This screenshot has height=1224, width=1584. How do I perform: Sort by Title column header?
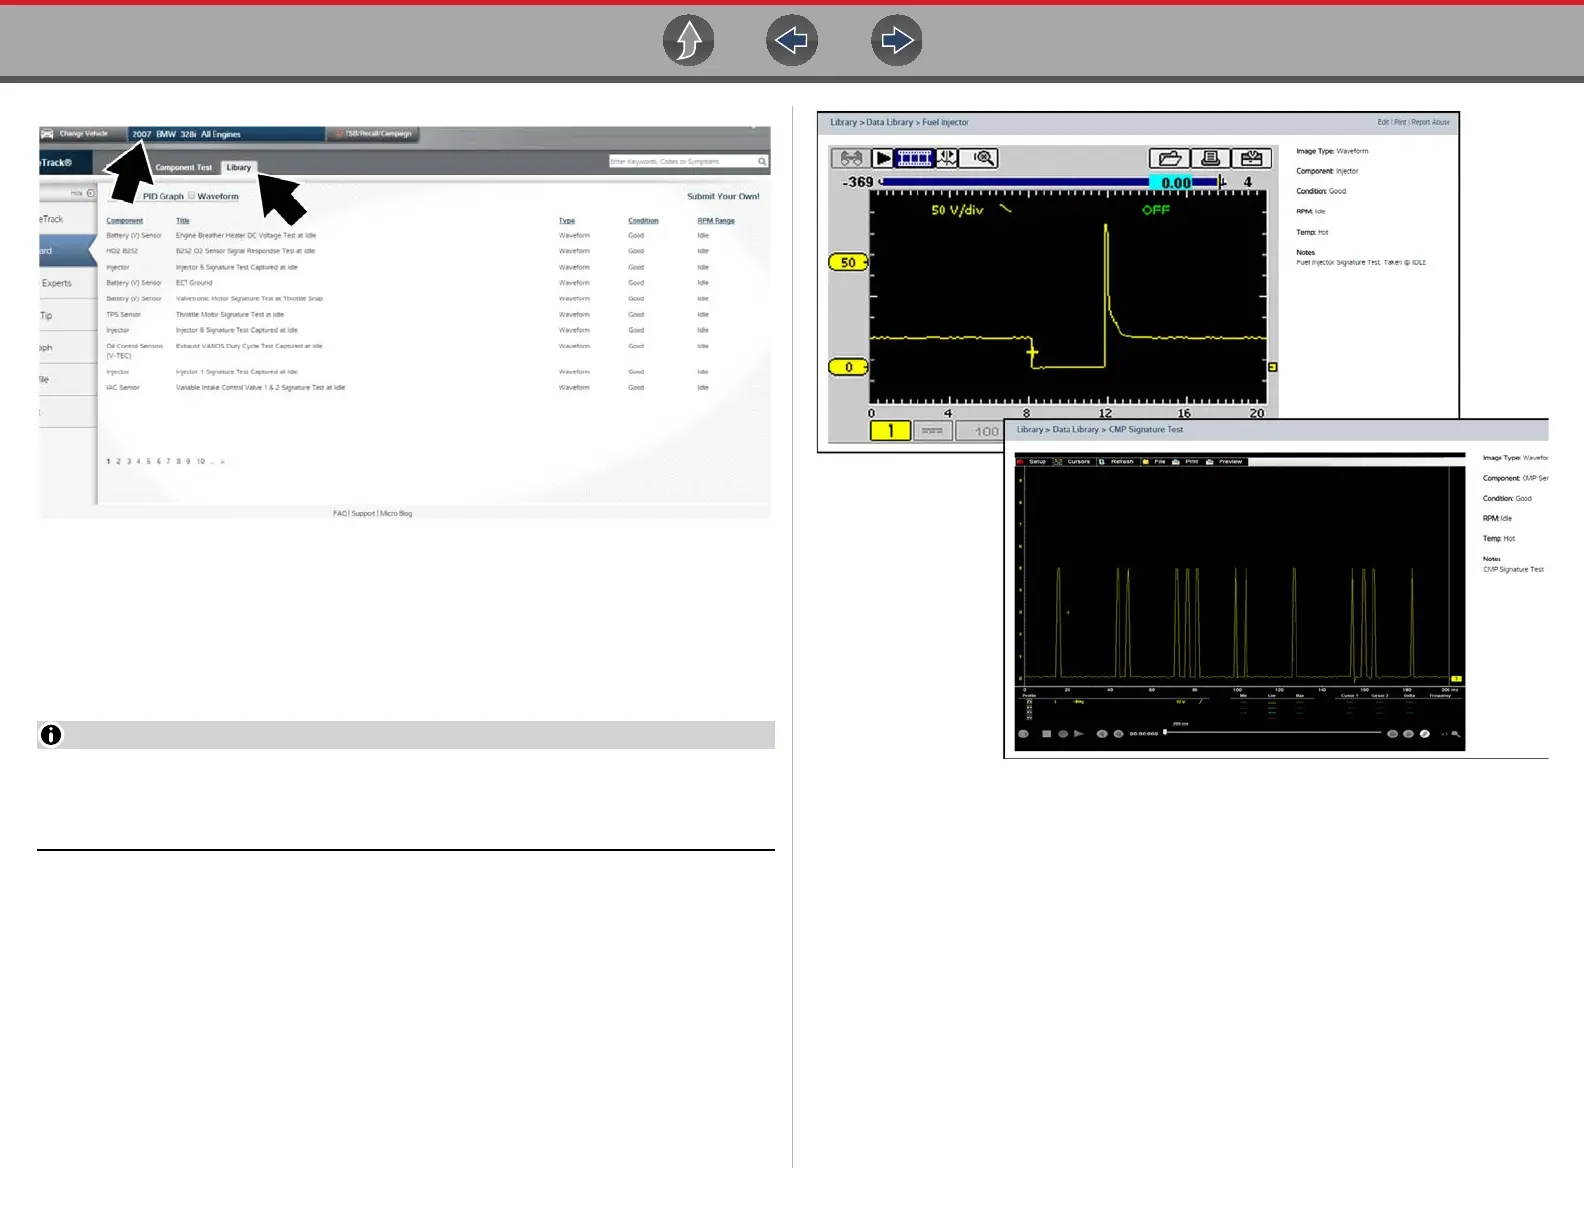(x=182, y=221)
